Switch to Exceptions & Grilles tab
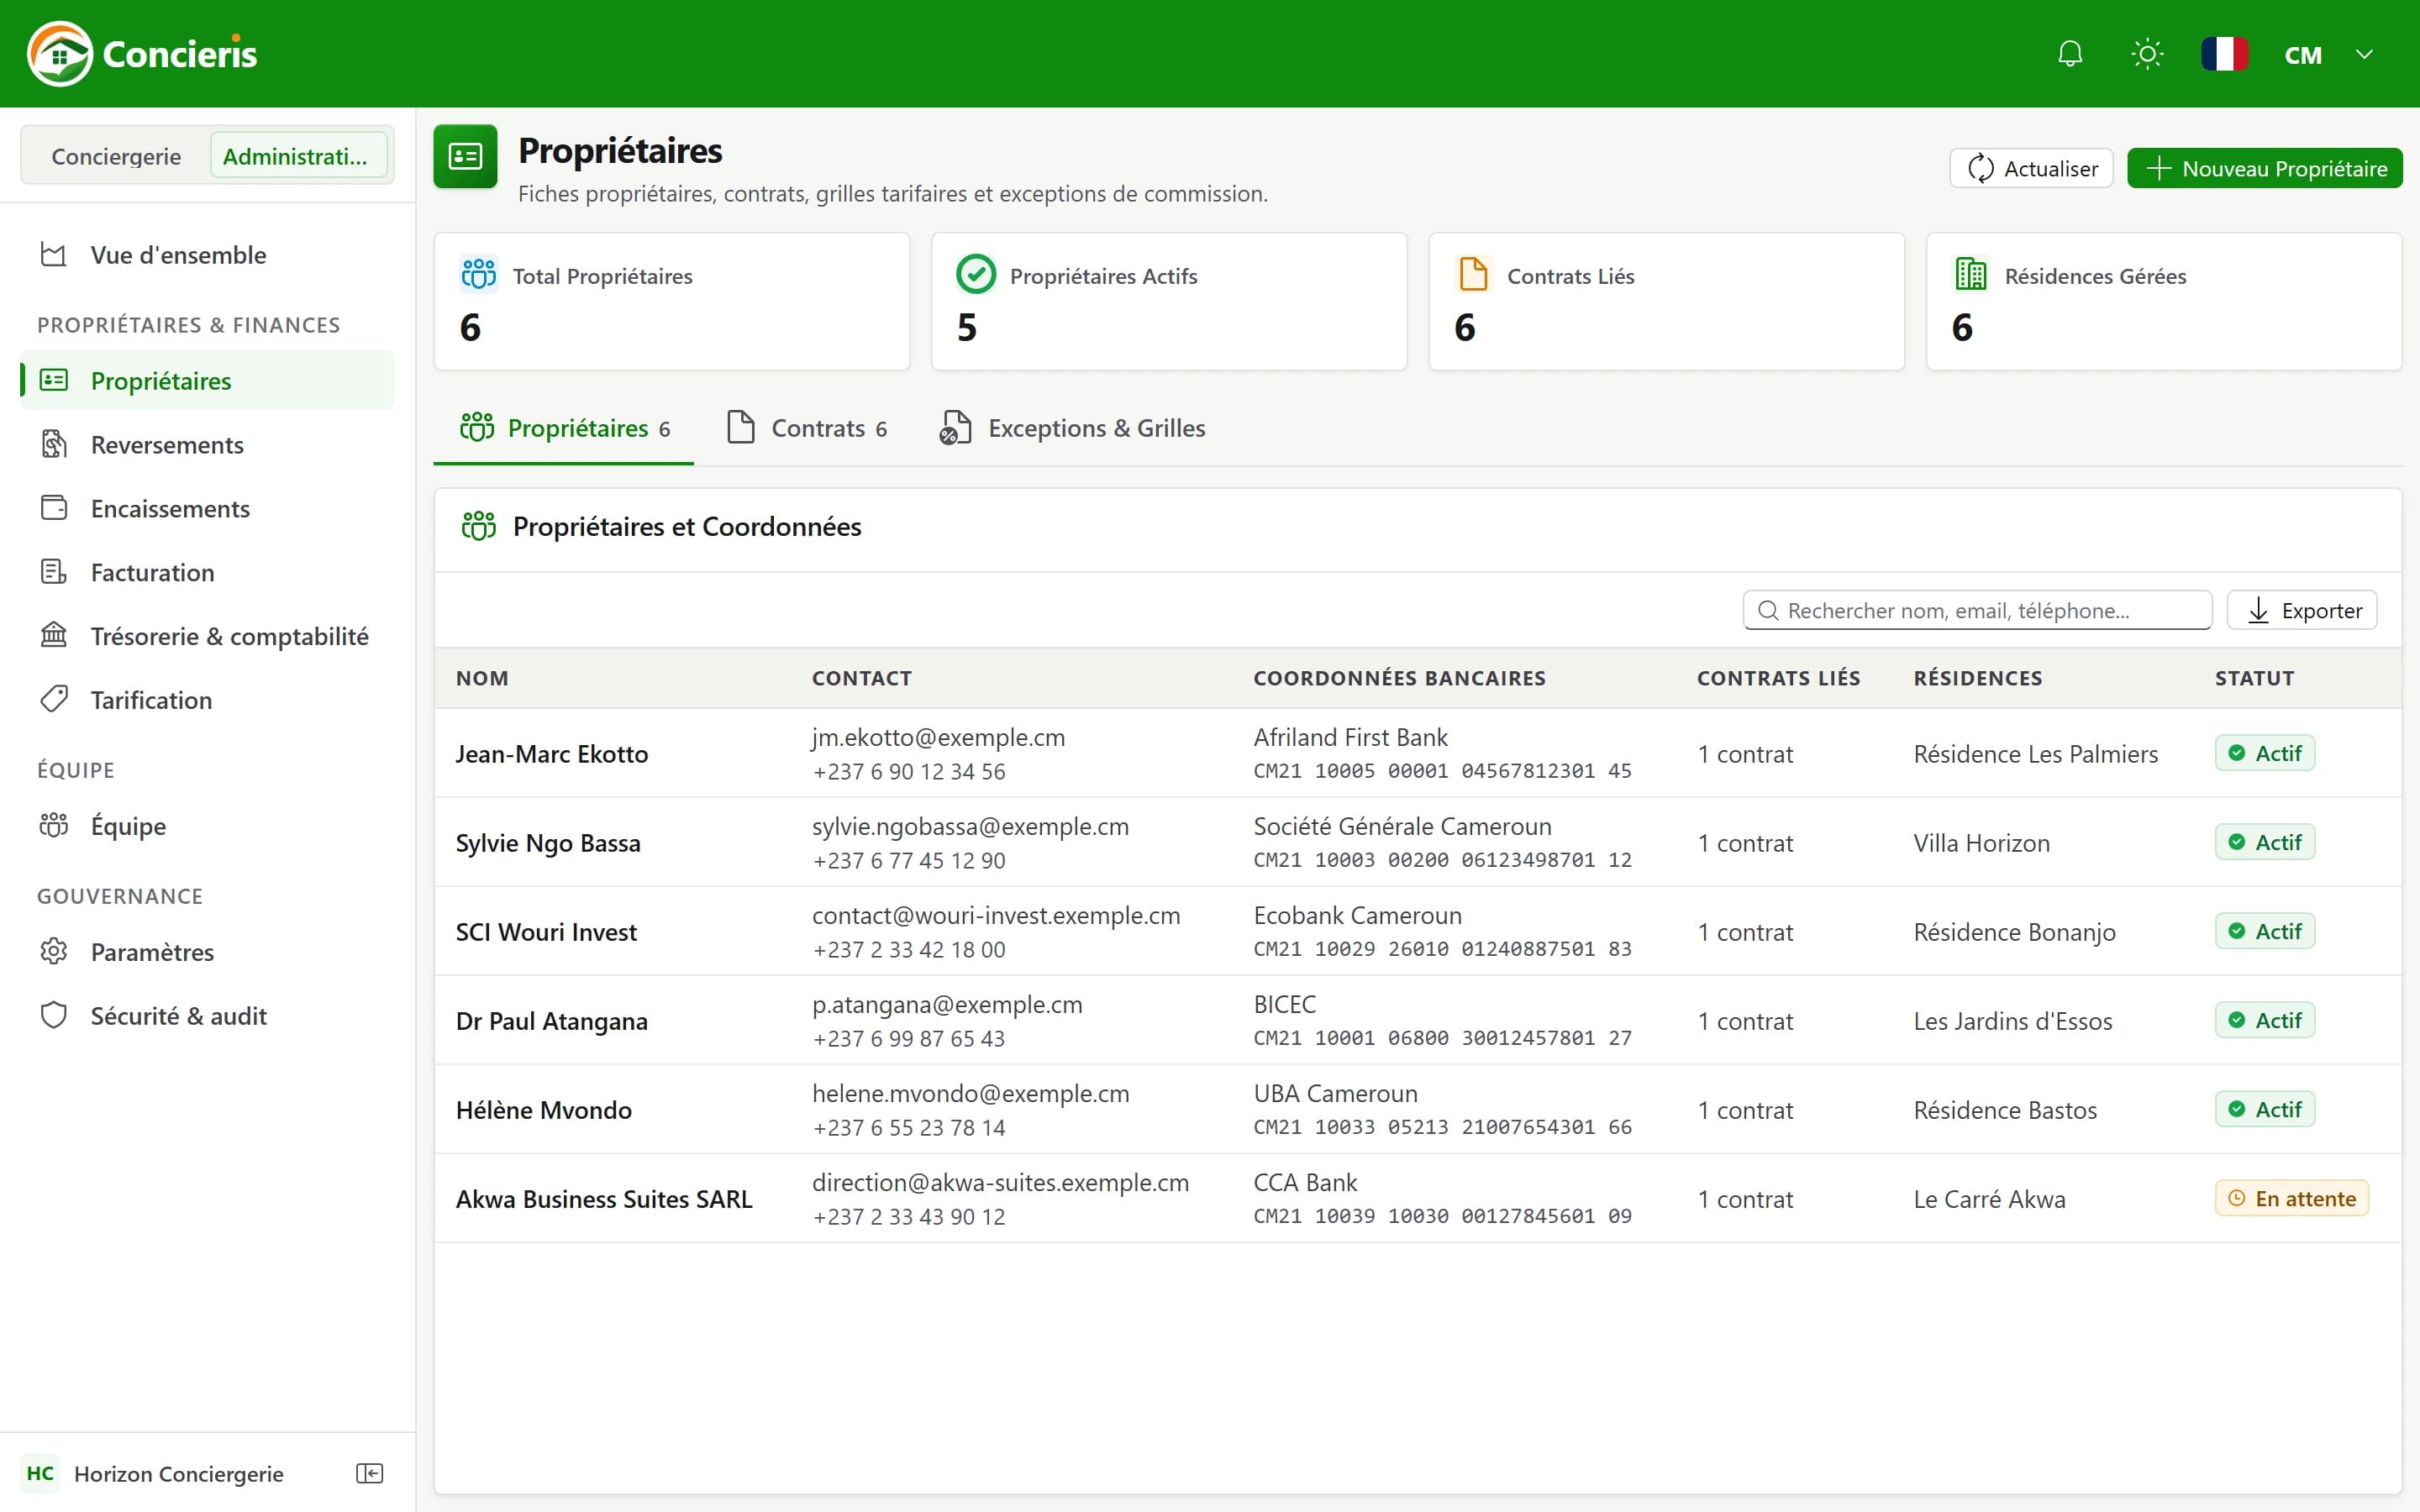This screenshot has width=2420, height=1512. point(1072,428)
